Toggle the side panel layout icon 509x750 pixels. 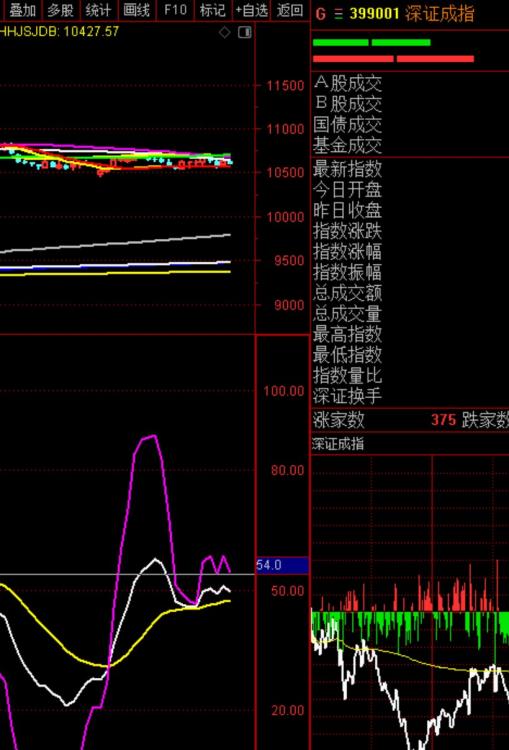coord(245,33)
